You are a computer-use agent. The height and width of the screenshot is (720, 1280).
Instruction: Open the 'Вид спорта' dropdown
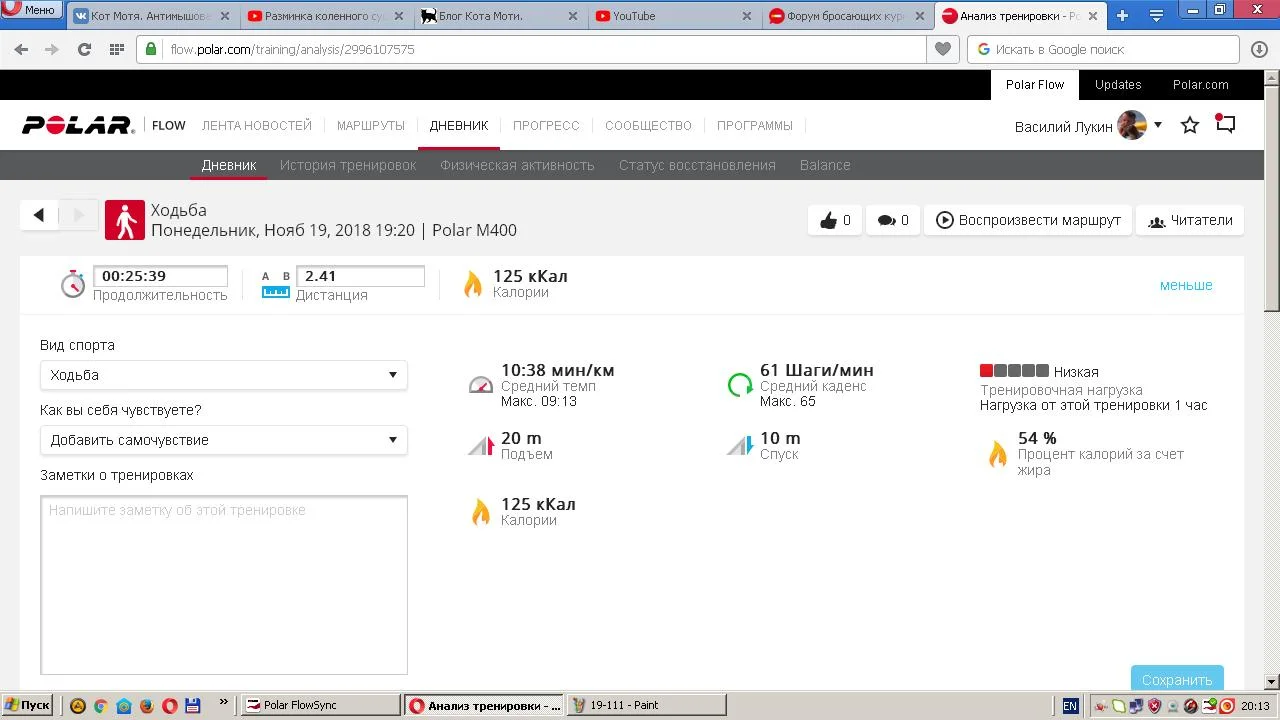click(x=223, y=375)
